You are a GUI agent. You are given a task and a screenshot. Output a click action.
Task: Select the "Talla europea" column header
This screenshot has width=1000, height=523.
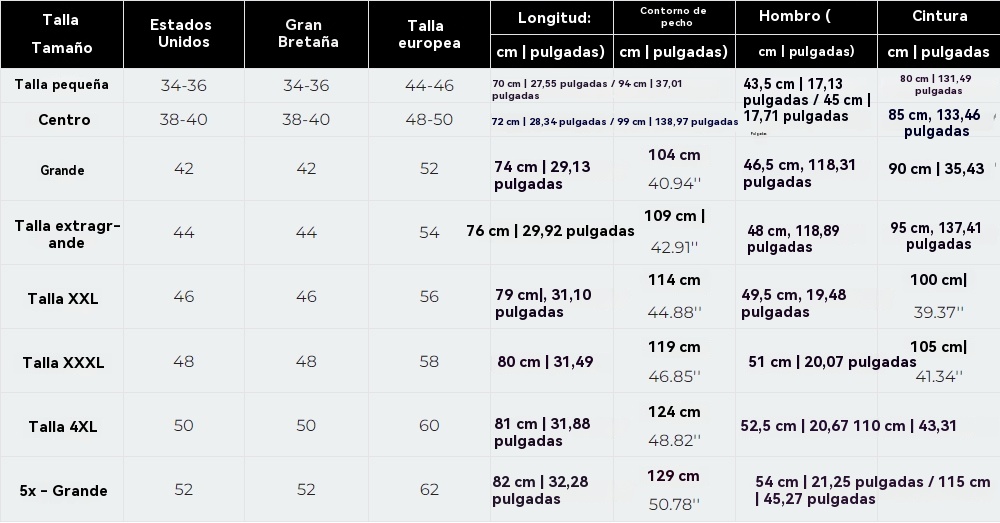pos(429,34)
